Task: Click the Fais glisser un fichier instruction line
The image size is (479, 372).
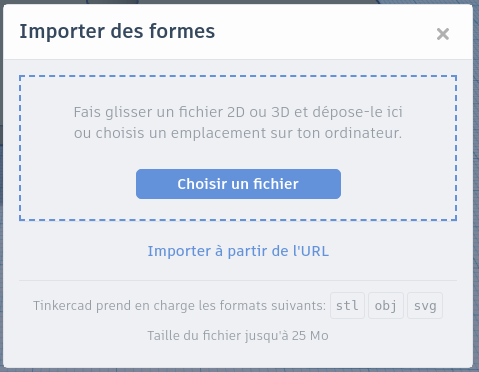Action: (238, 112)
